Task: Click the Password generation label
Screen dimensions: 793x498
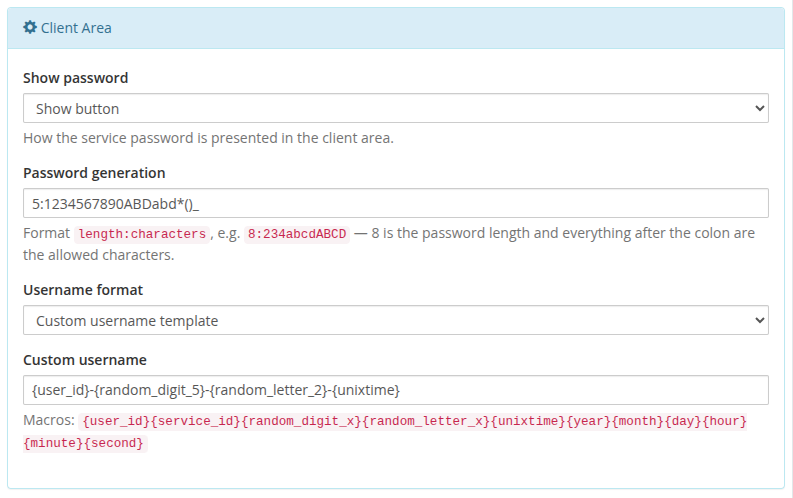Action: (x=94, y=173)
